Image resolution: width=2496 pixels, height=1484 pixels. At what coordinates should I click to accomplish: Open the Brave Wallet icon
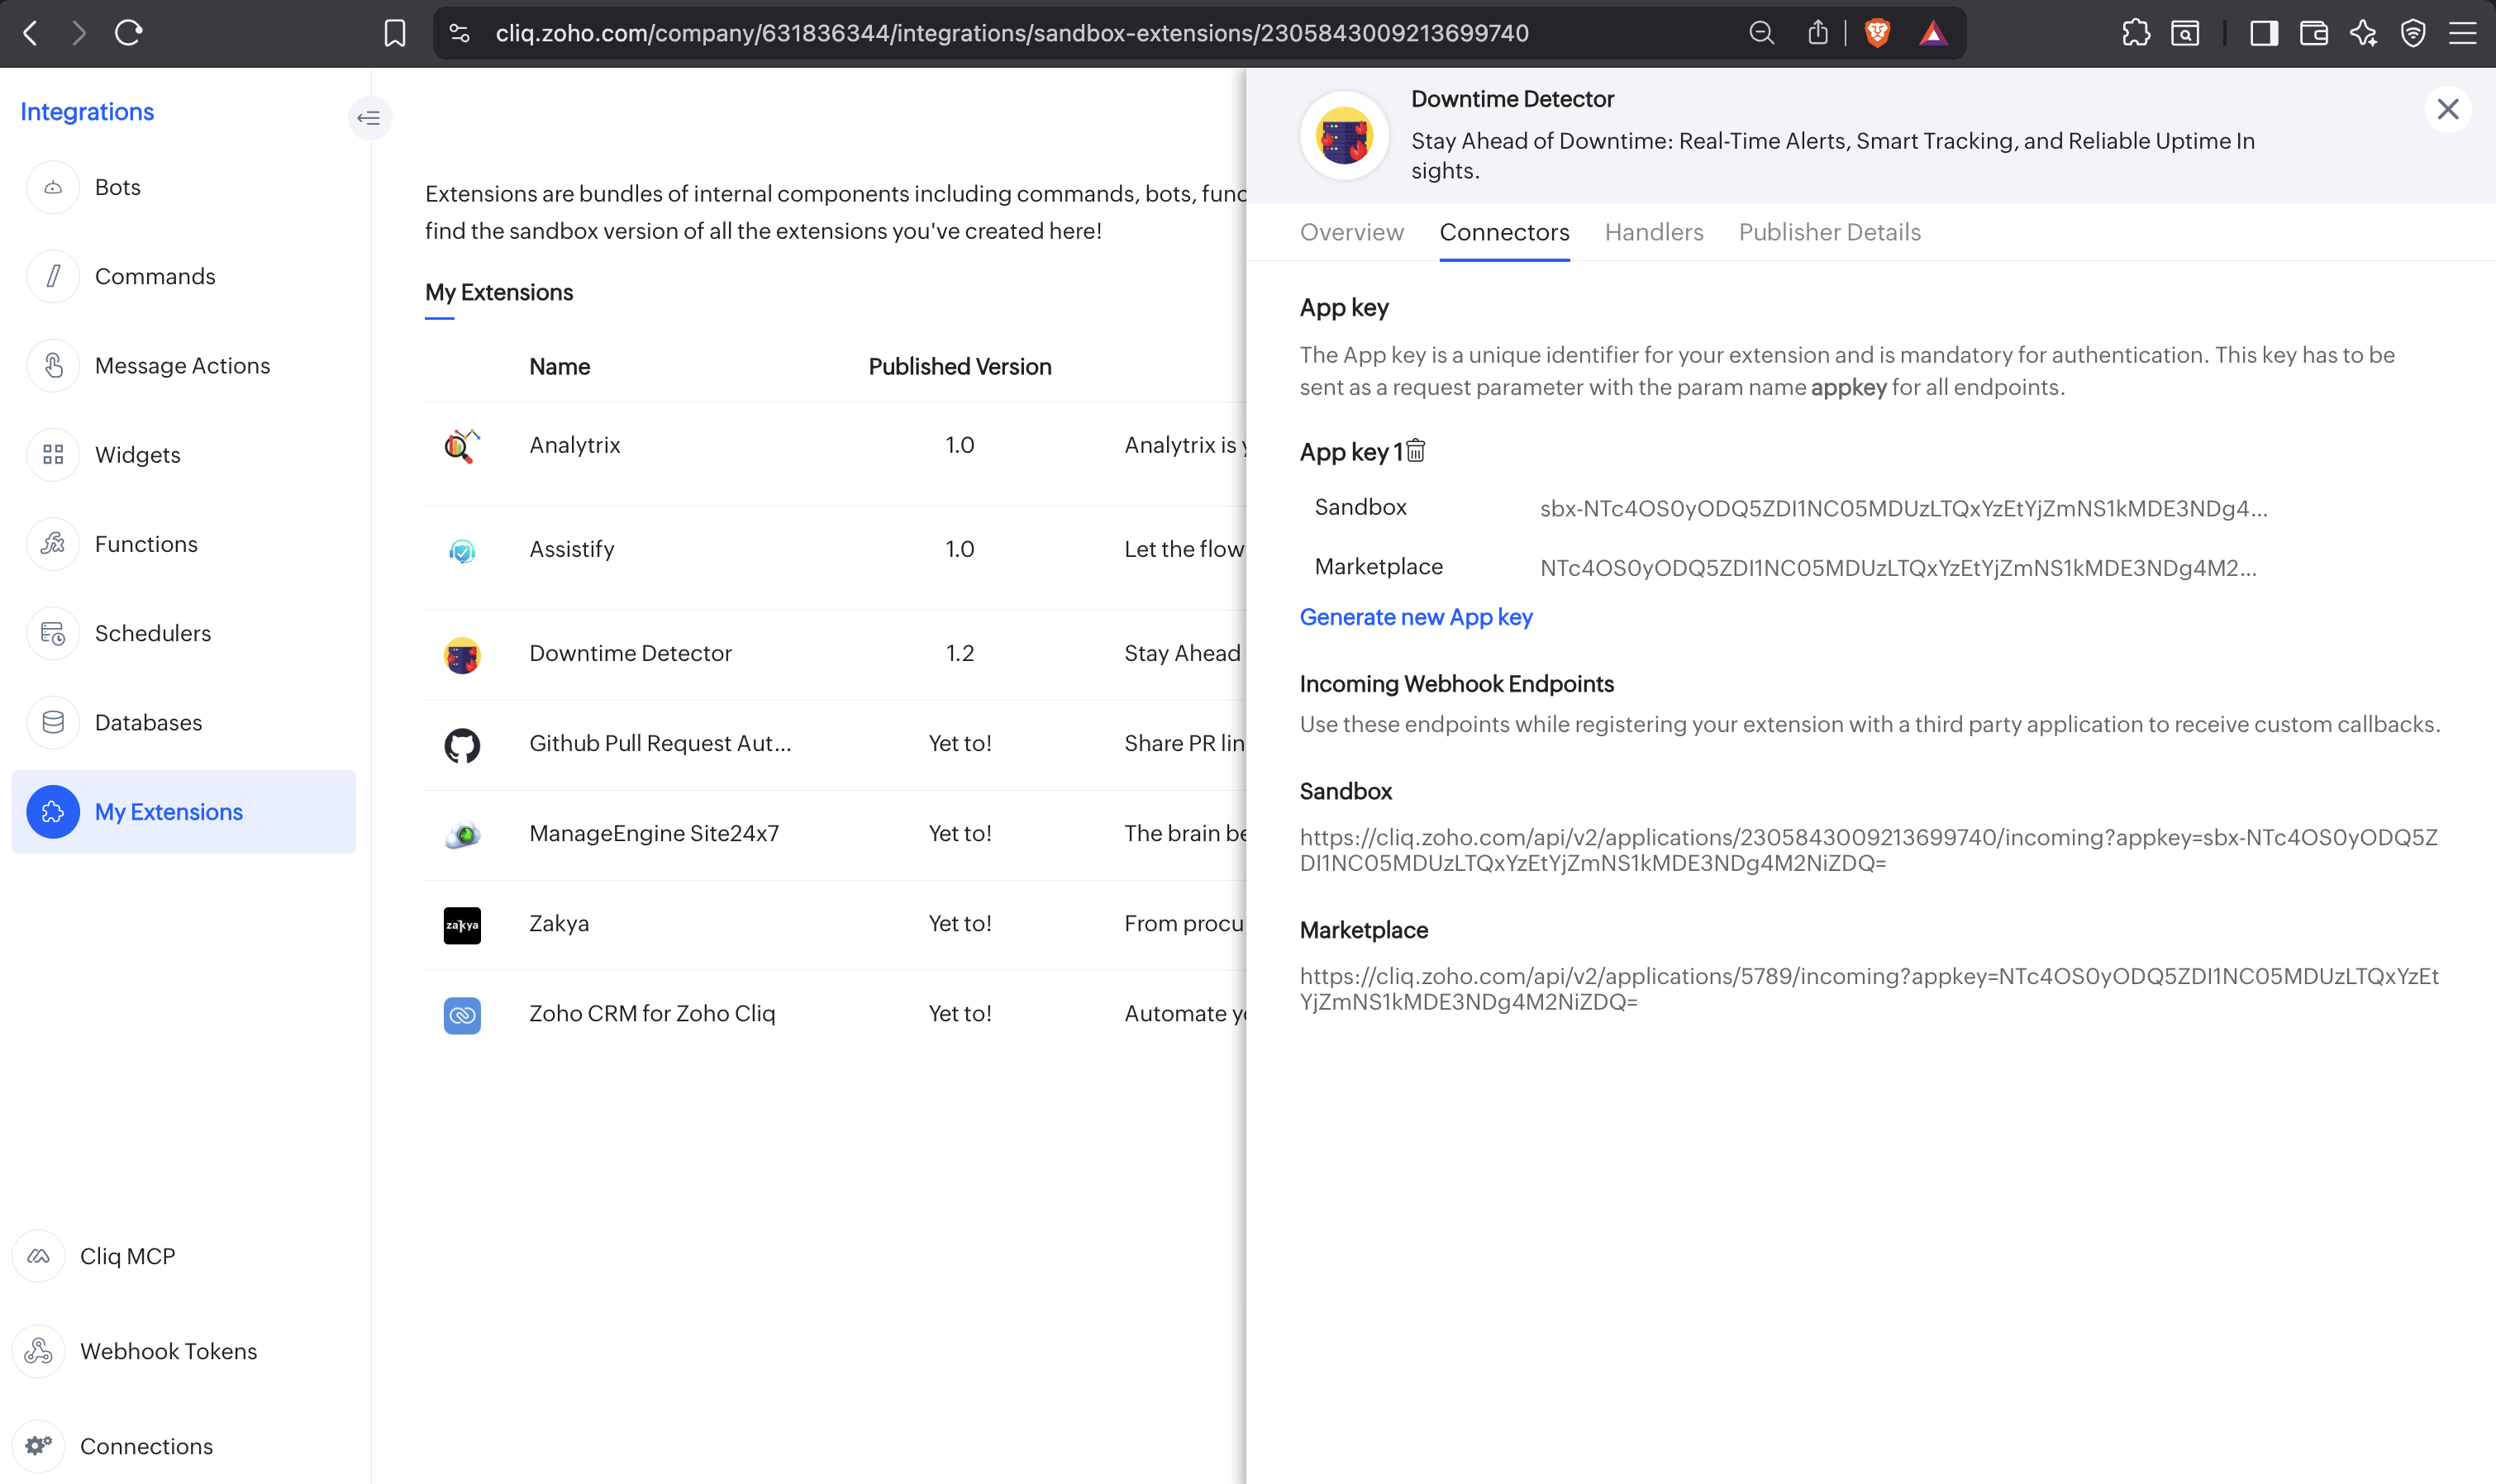pos(2314,33)
